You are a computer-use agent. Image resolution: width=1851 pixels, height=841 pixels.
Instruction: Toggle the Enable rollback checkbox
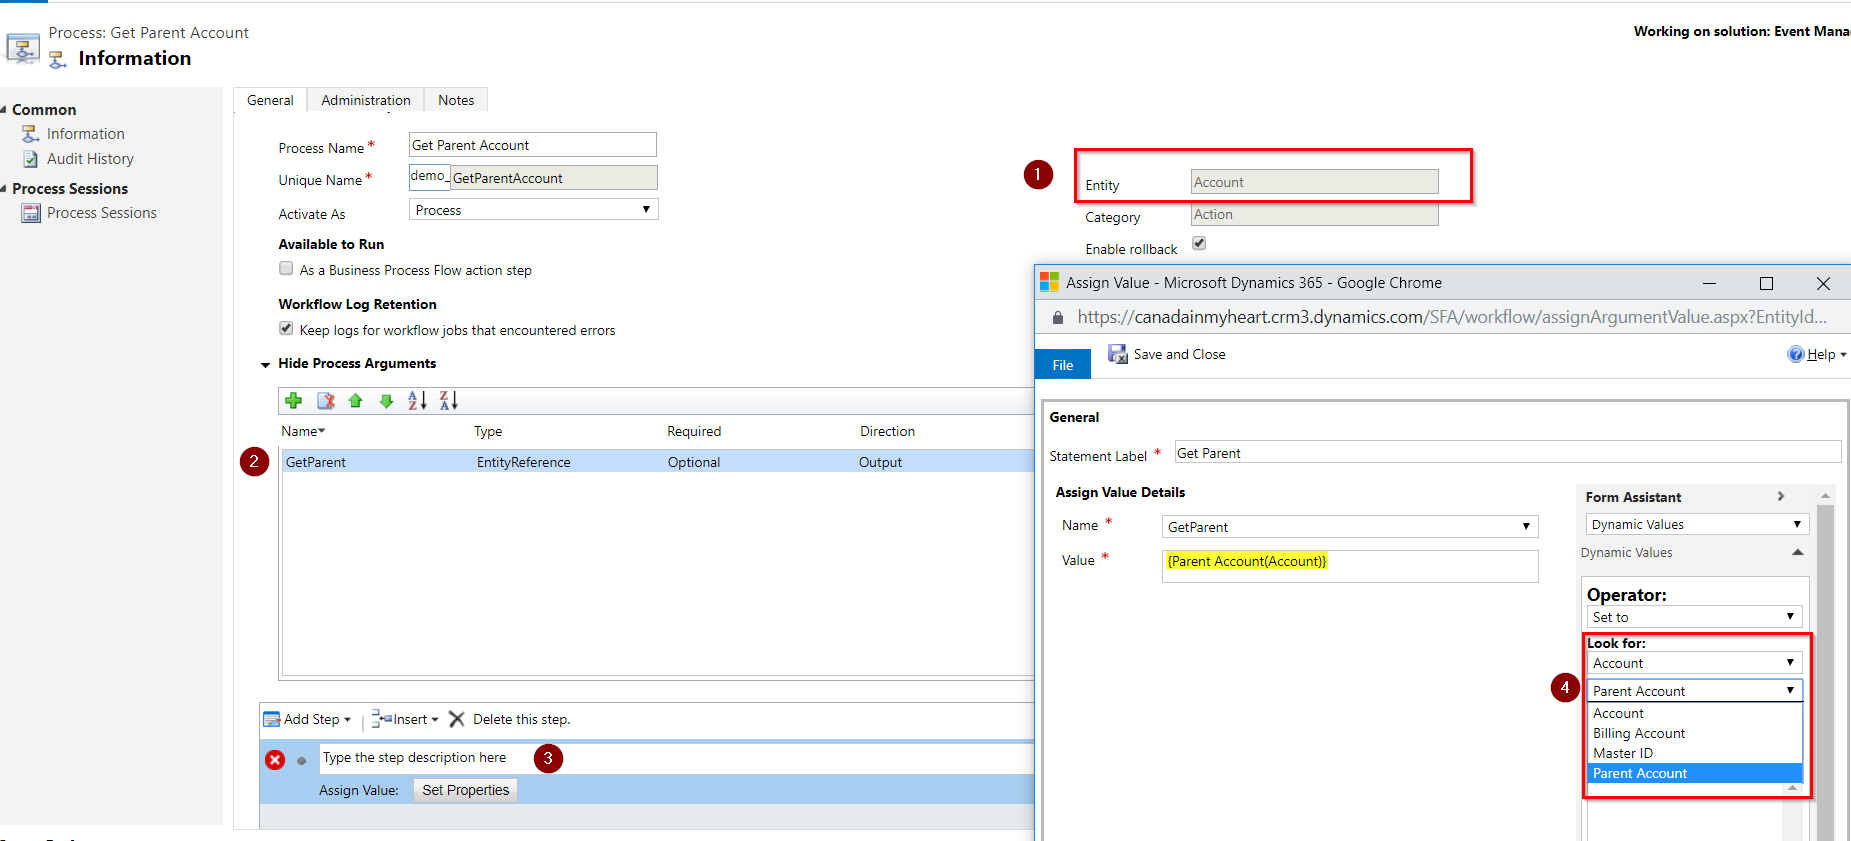point(1199,243)
